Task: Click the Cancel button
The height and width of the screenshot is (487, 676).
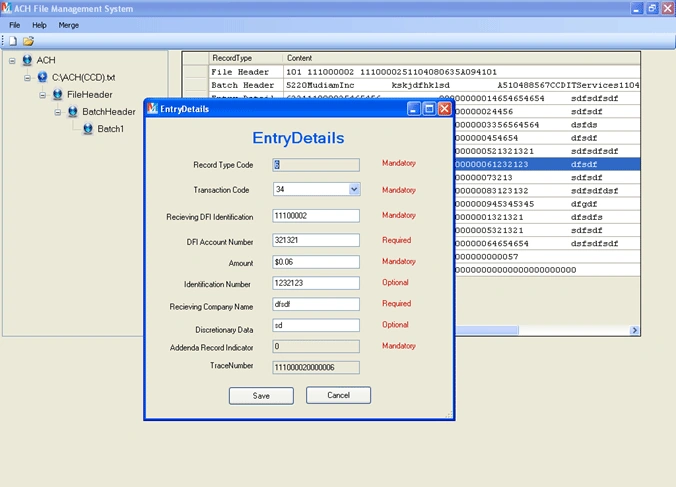Action: click(338, 395)
